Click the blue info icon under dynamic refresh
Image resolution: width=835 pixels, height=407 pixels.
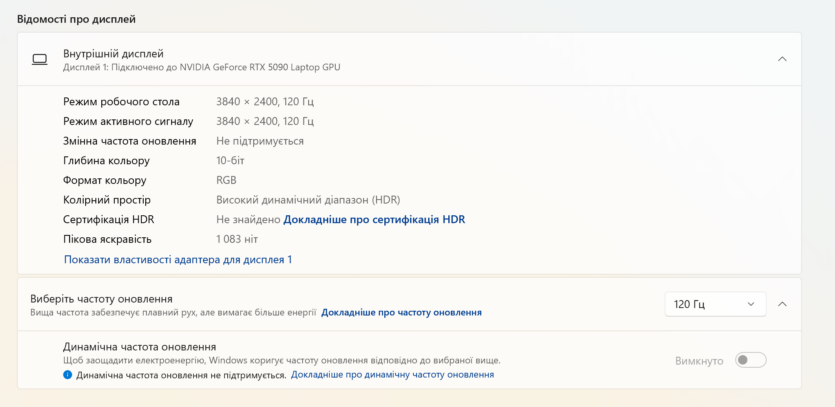(68, 375)
